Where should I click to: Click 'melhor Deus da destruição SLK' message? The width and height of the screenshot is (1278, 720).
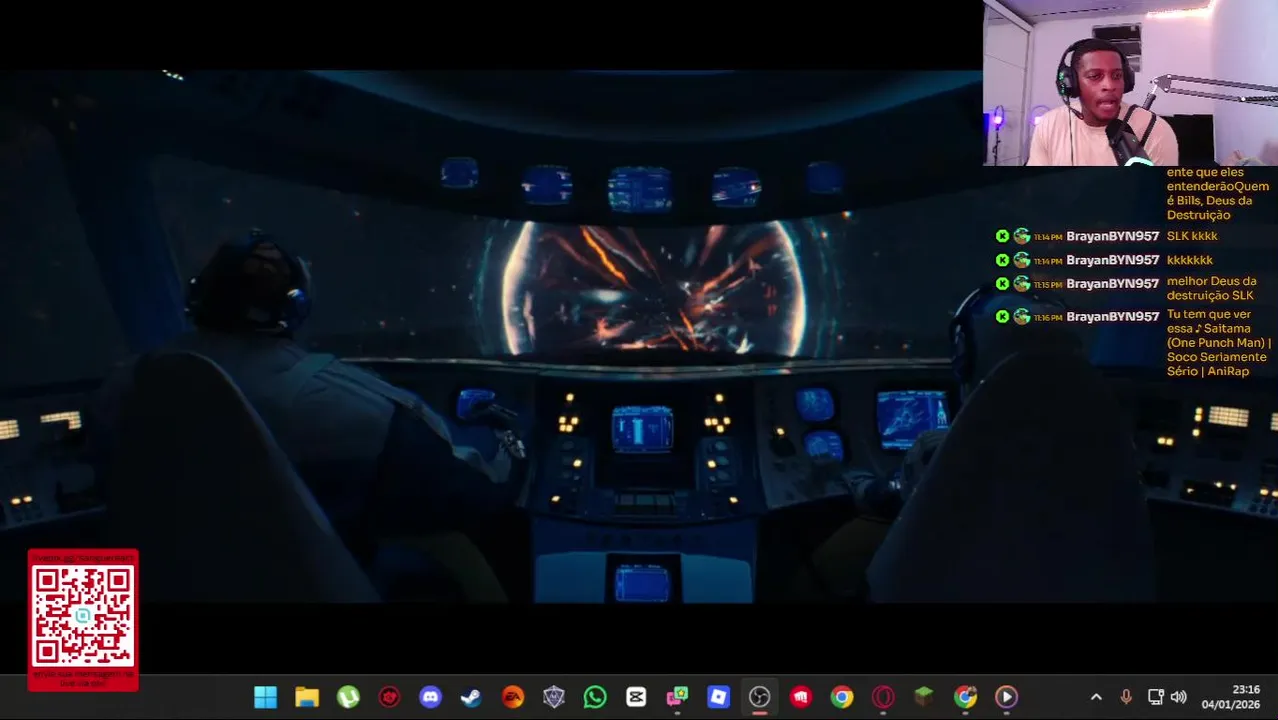(1211, 289)
